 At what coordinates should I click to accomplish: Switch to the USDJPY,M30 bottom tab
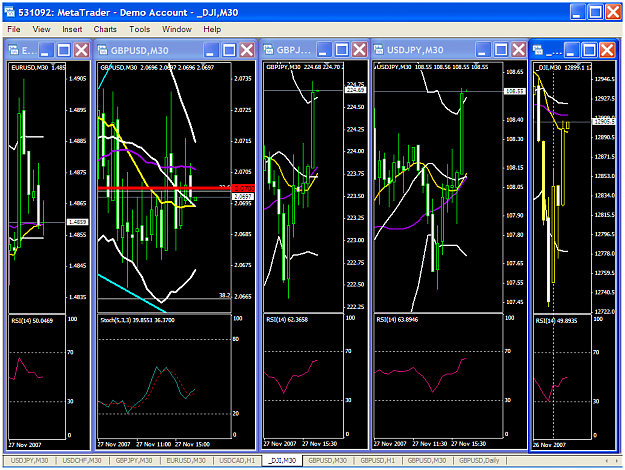tap(29, 460)
